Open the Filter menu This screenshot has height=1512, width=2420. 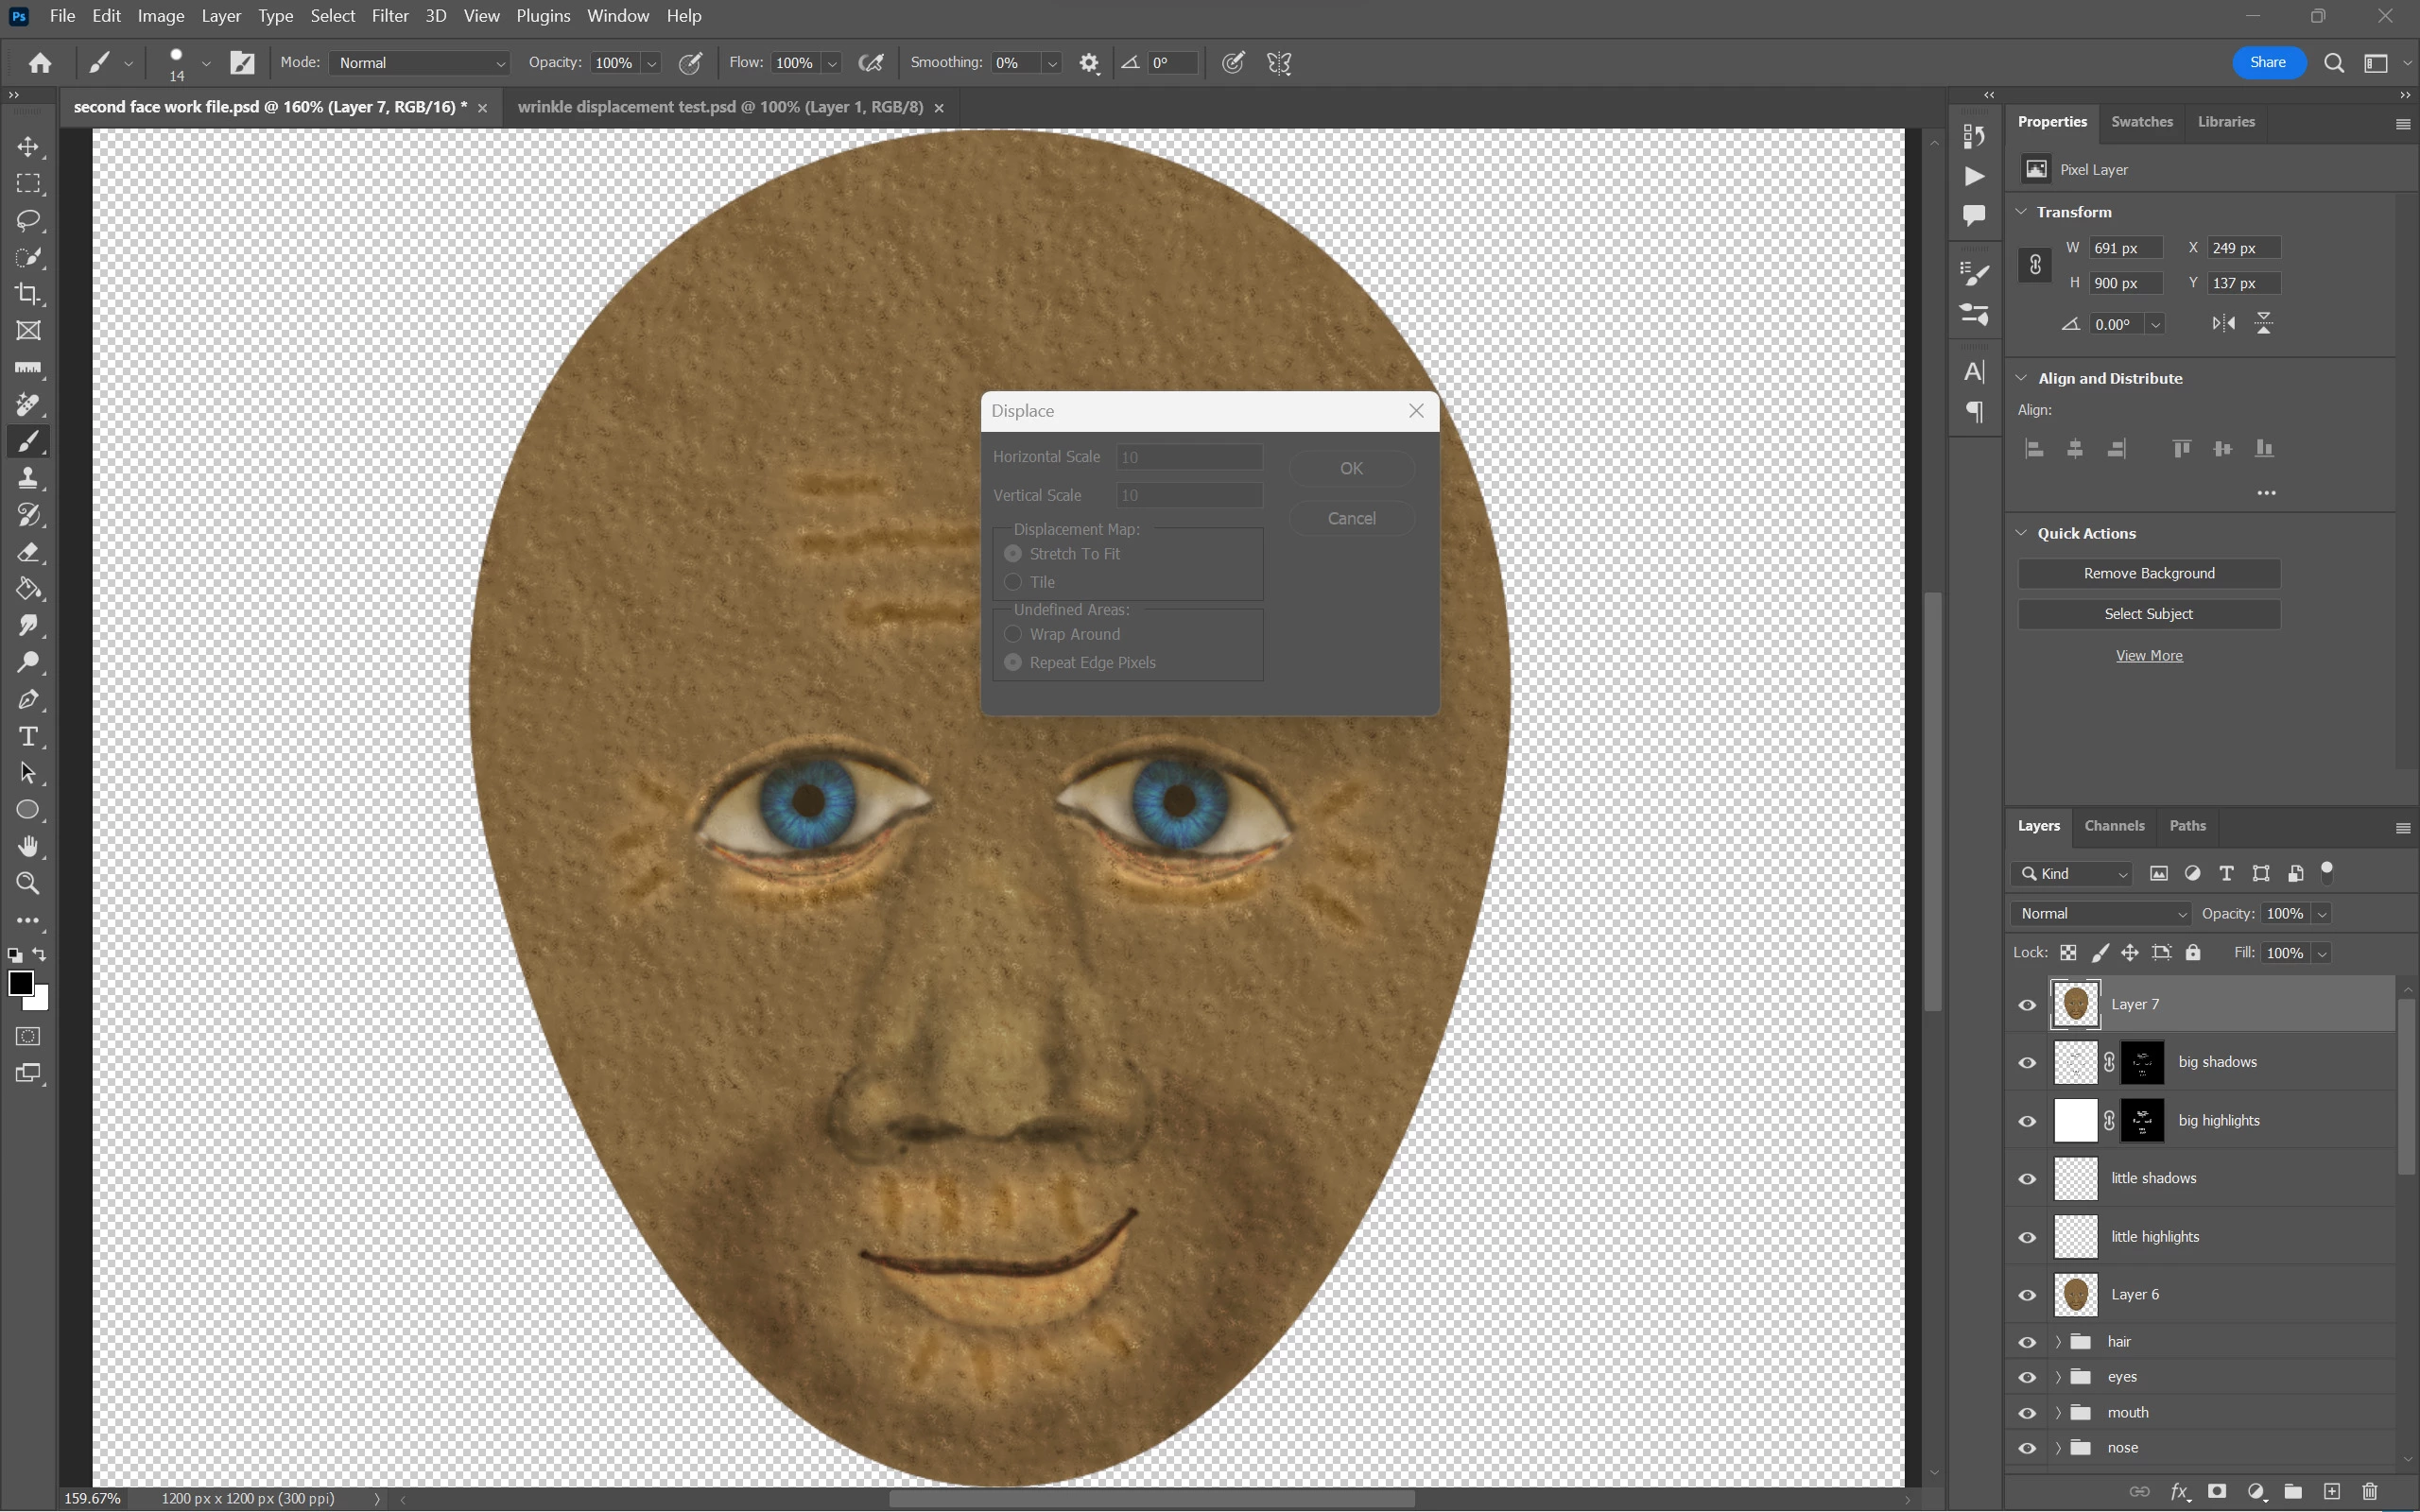pos(389,16)
